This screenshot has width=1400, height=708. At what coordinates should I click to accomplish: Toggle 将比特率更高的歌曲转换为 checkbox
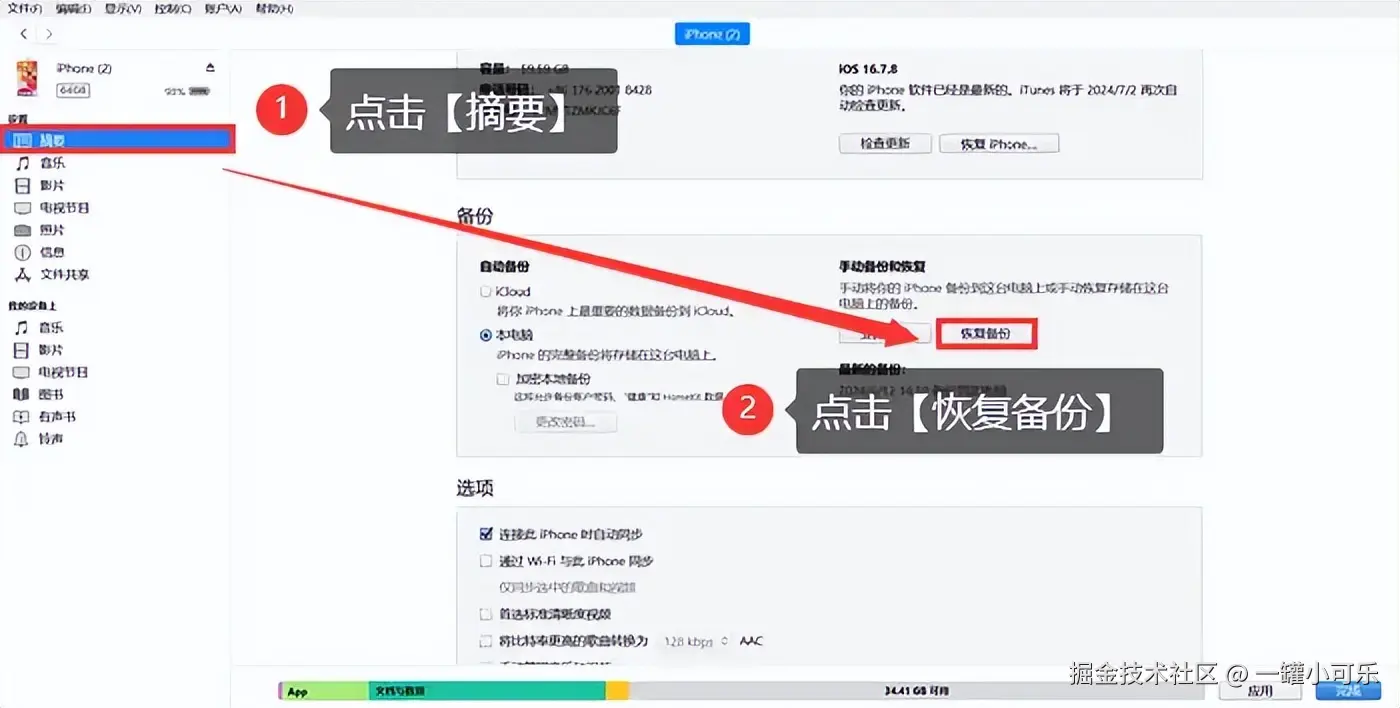click(x=486, y=641)
